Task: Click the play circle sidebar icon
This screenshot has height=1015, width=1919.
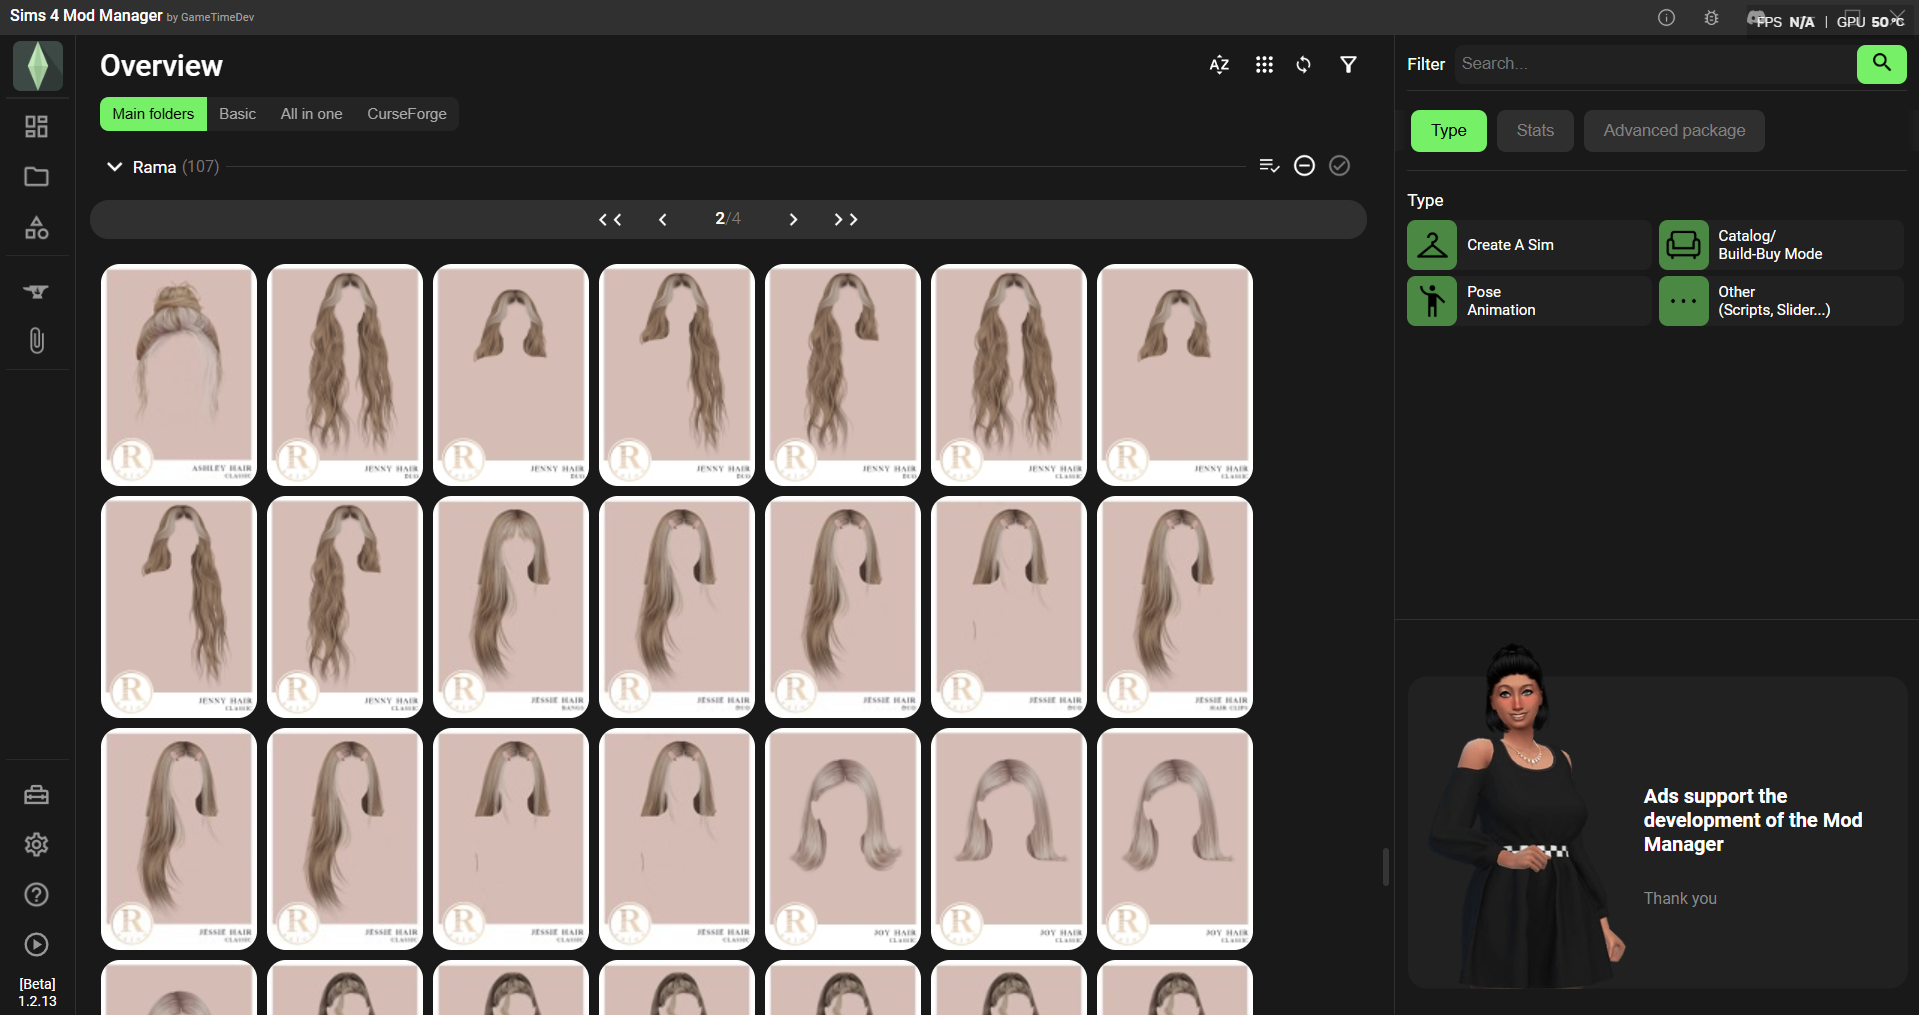Action: pos(37,945)
